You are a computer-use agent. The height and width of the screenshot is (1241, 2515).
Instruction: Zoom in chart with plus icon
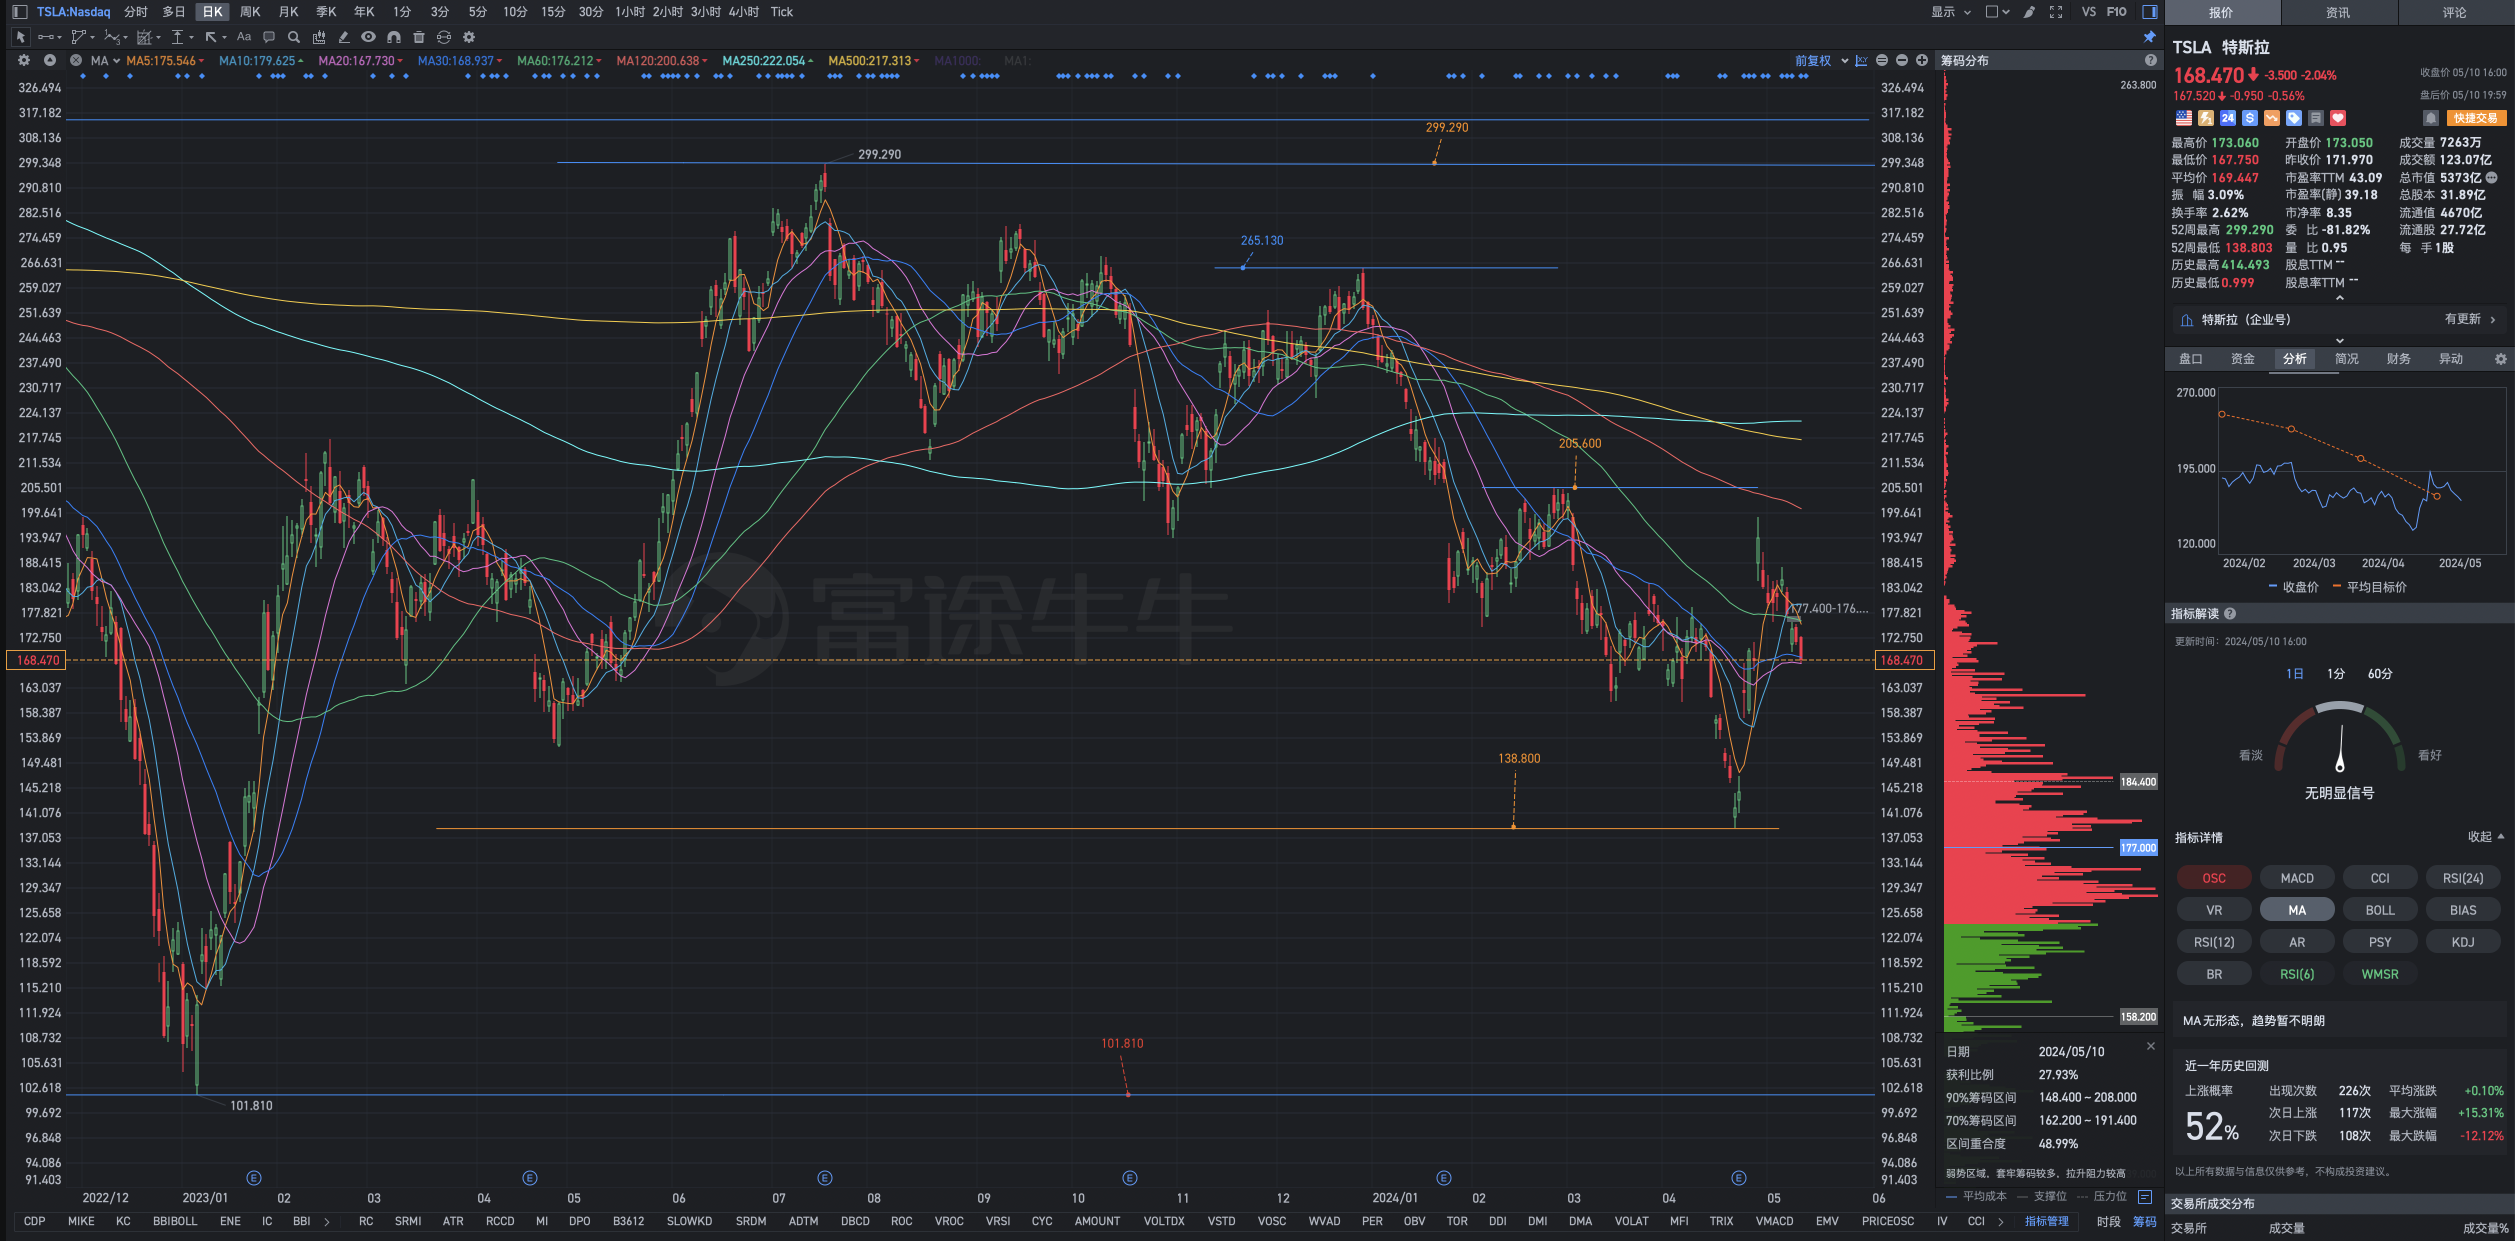pyautogui.click(x=1922, y=61)
